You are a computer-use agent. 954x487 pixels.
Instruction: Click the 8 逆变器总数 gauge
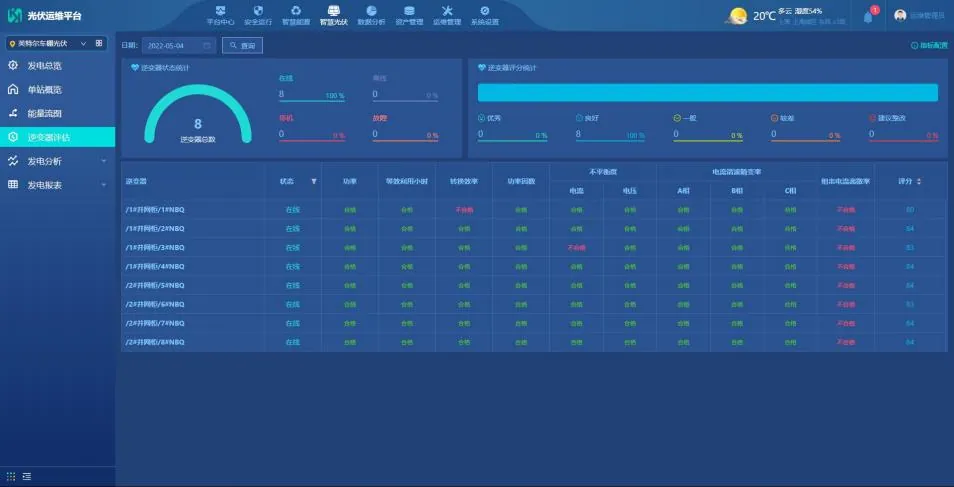coord(198,114)
